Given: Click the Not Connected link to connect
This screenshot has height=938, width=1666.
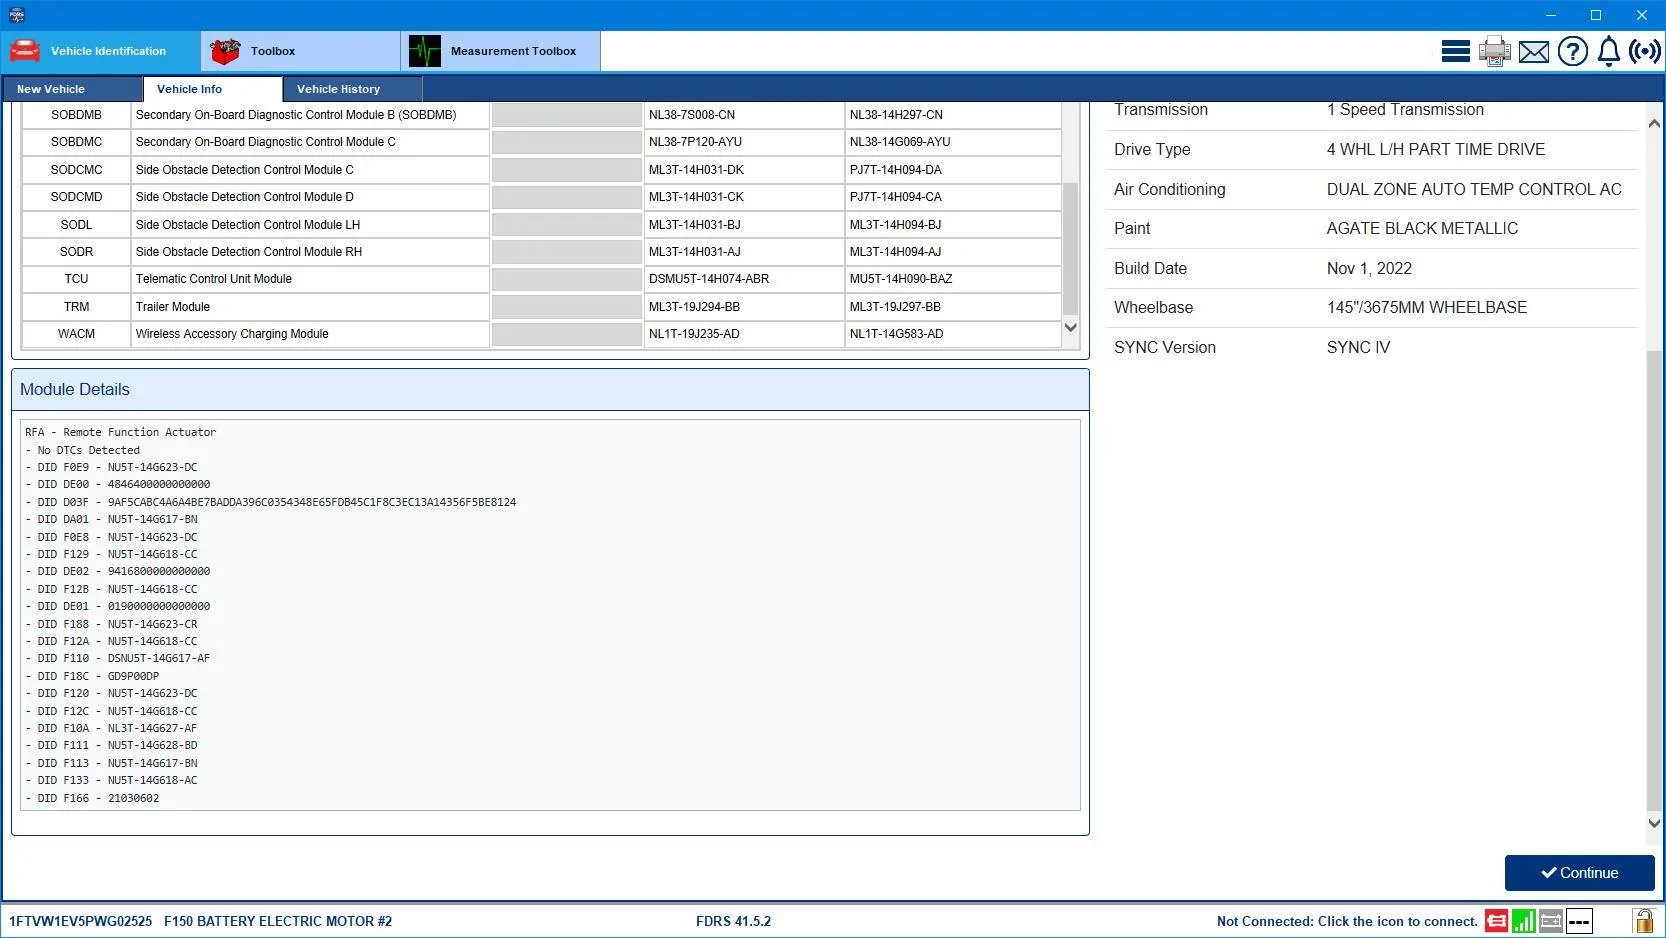Looking at the screenshot, I should (x=1346, y=921).
